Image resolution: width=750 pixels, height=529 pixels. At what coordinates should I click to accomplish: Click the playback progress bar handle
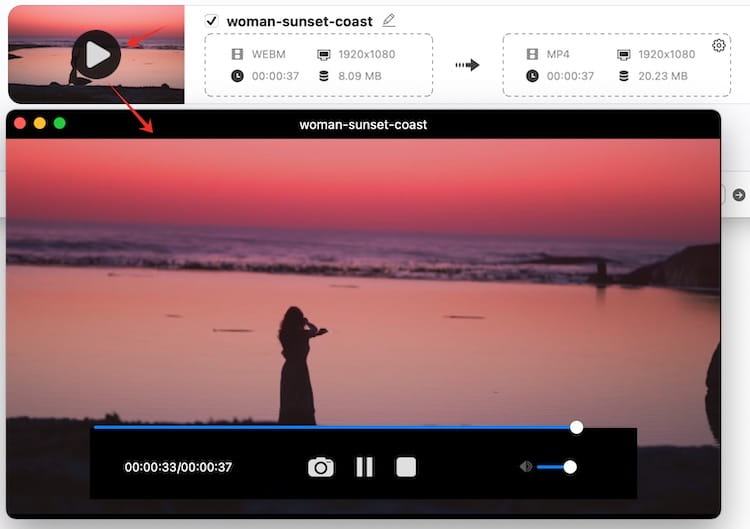pyautogui.click(x=576, y=427)
